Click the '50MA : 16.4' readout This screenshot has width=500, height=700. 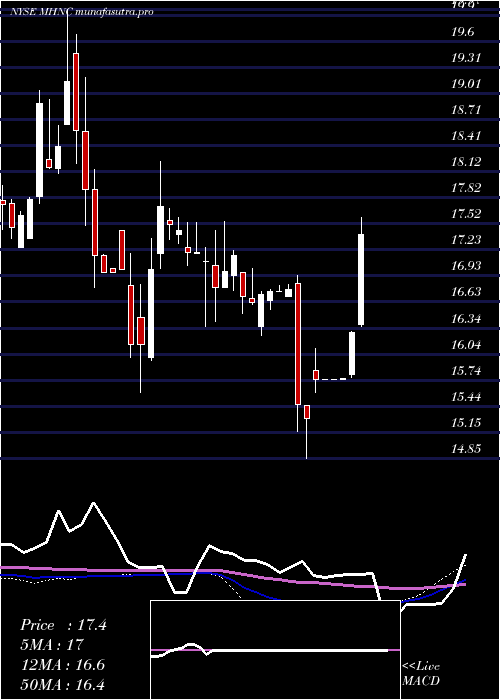(x=63, y=684)
